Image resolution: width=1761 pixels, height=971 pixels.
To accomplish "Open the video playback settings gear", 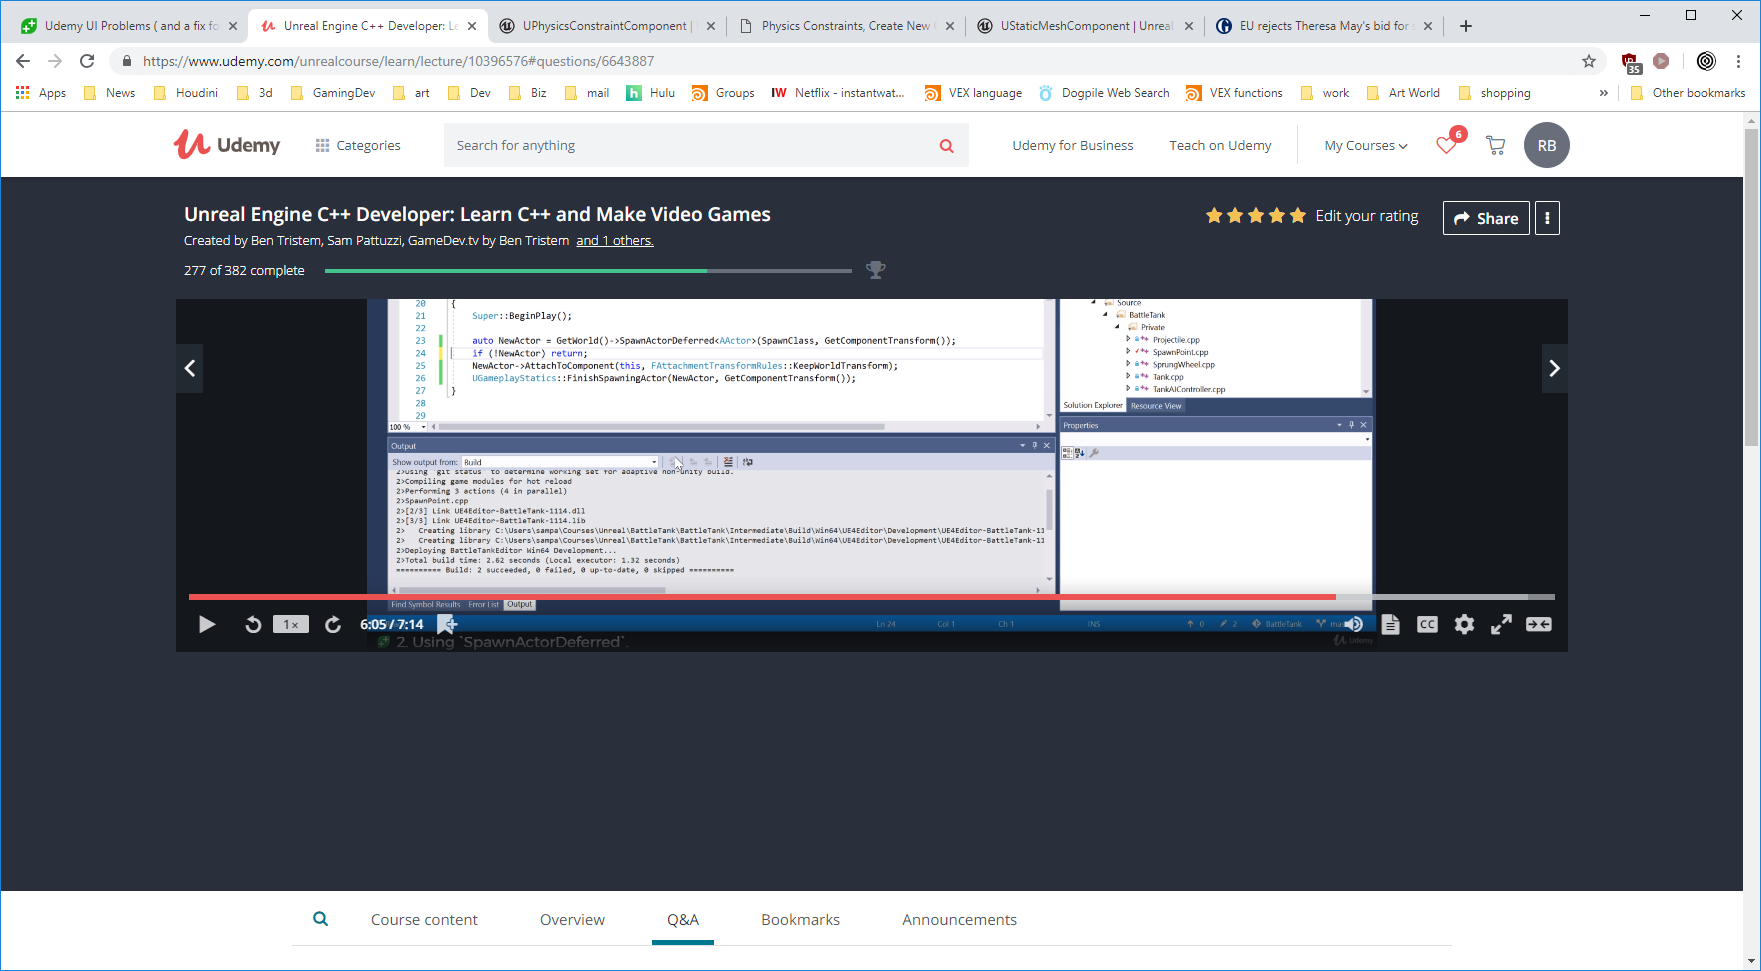I will [1464, 624].
